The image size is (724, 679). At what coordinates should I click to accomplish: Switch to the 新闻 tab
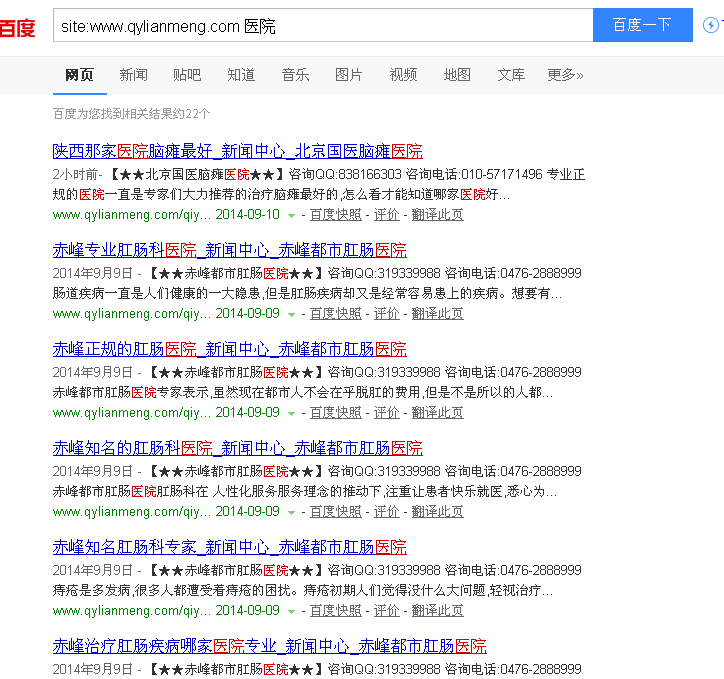click(x=133, y=75)
